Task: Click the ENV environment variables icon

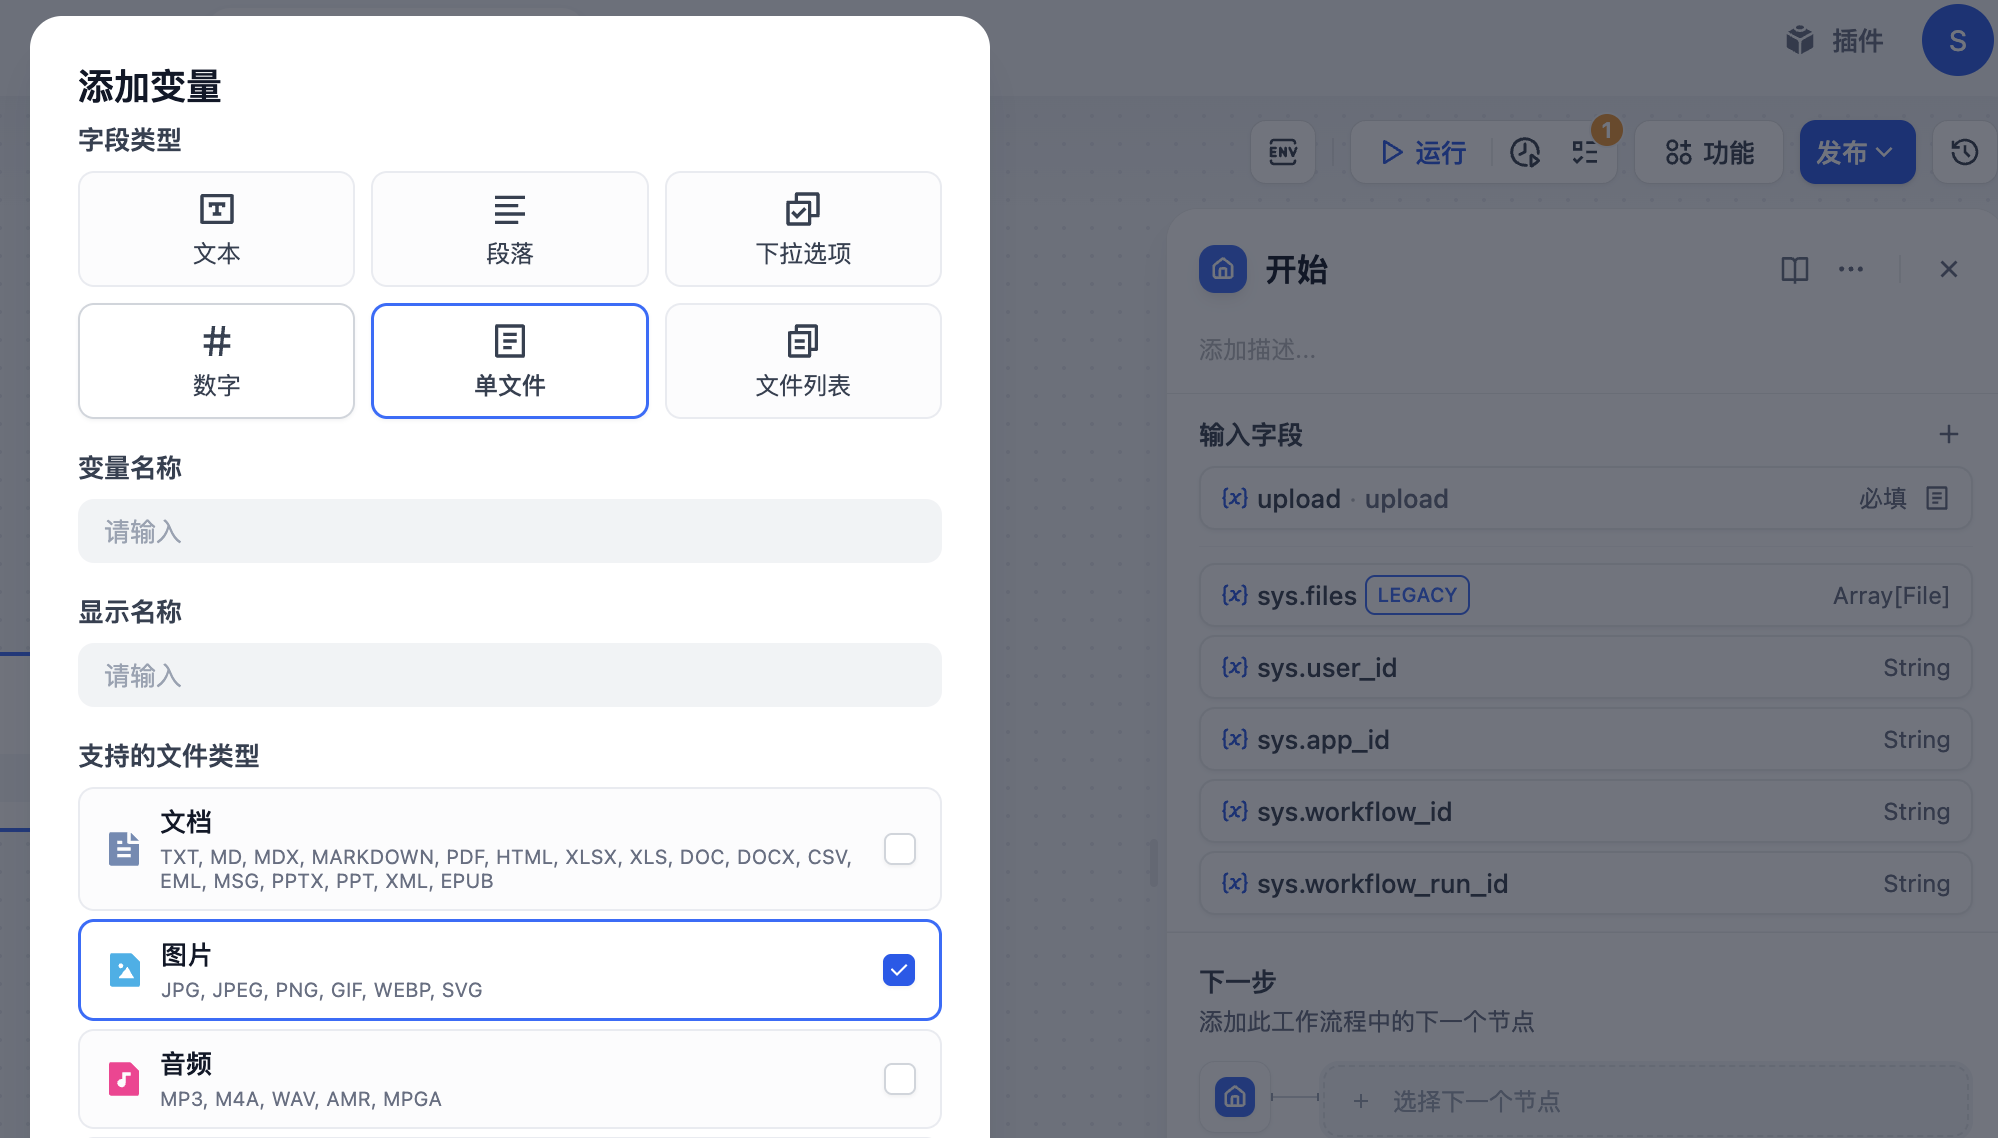Action: click(1283, 152)
